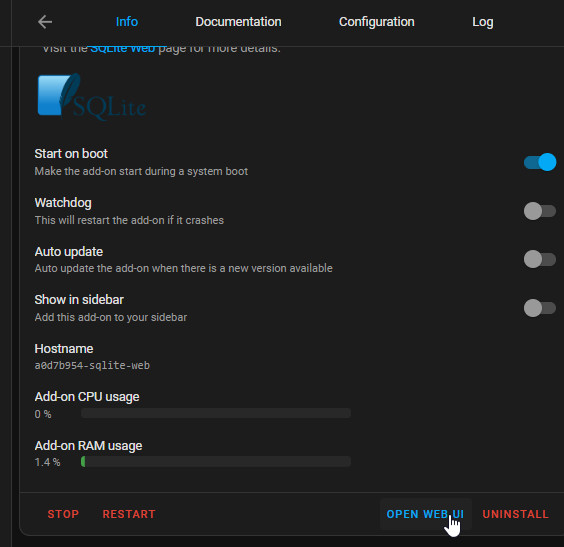The image size is (564, 547).
Task: Open the add-on web UI
Action: click(426, 514)
